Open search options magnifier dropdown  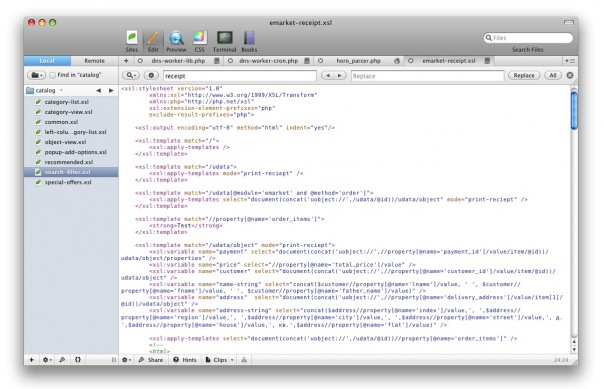point(131,75)
